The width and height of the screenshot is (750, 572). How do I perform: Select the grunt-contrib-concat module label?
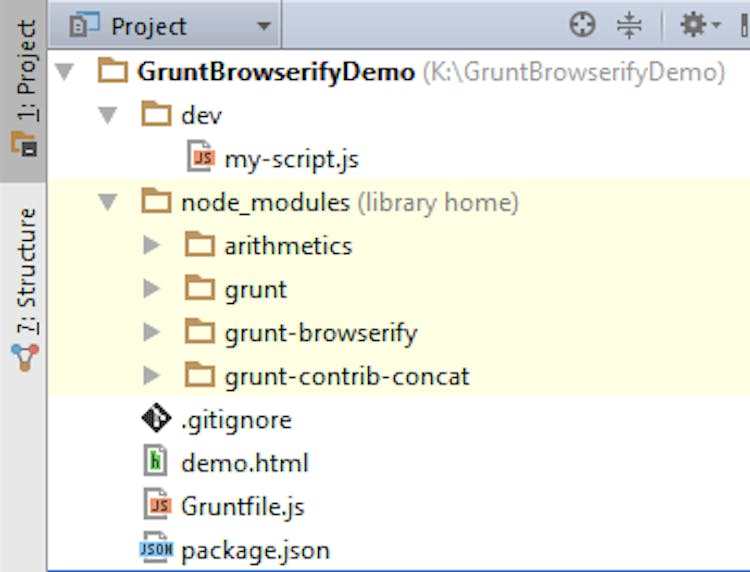pyautogui.click(x=347, y=377)
